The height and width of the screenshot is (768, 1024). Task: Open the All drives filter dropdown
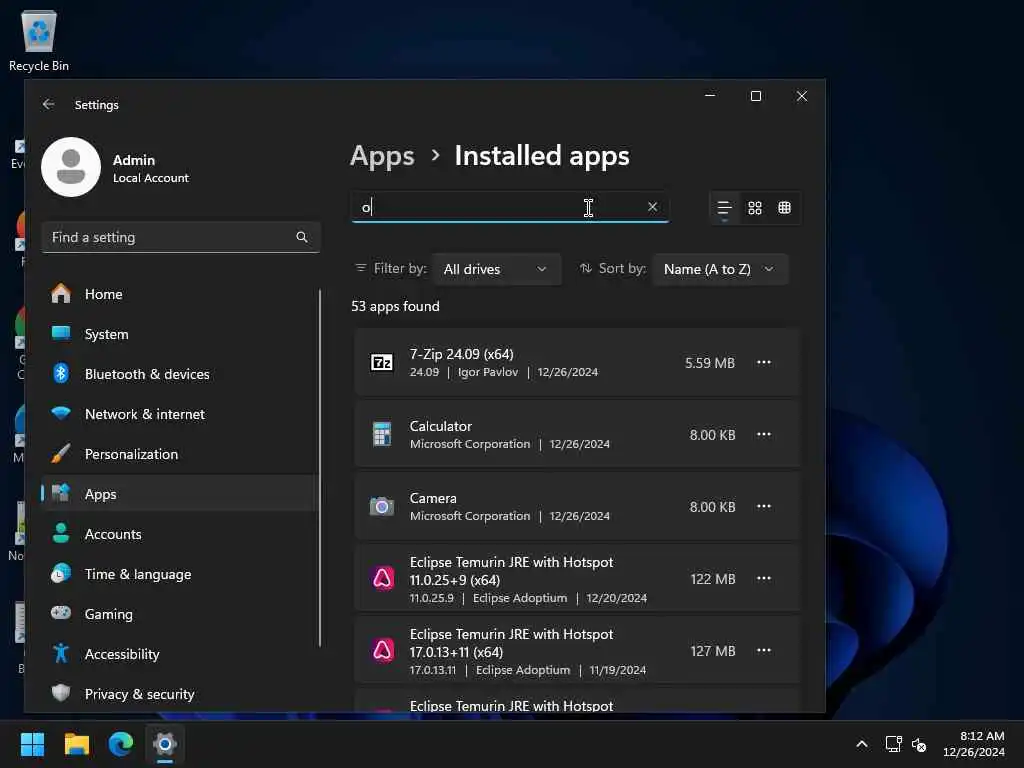tap(496, 269)
